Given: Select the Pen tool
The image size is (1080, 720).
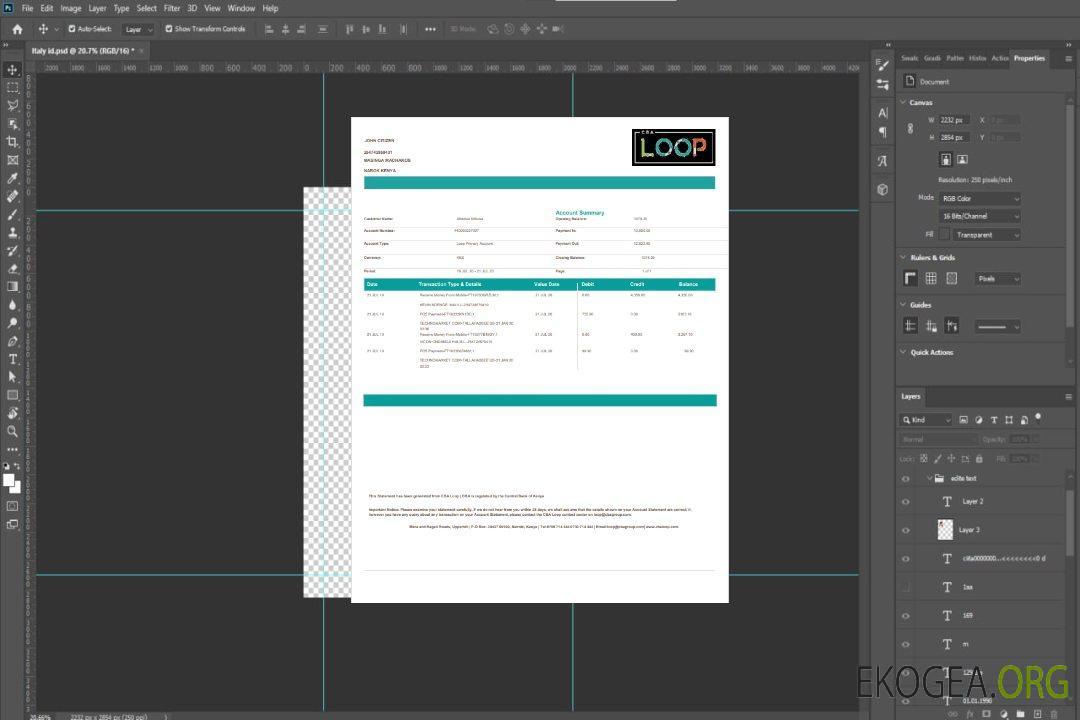Looking at the screenshot, I should point(12,341).
